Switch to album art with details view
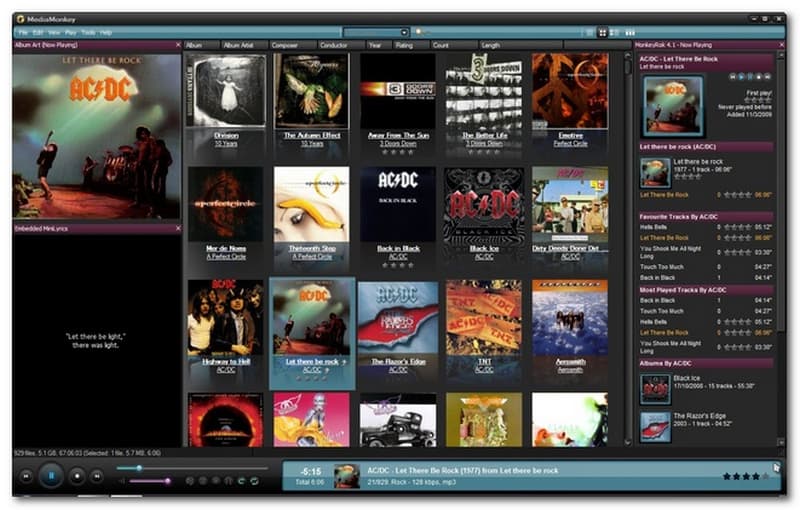800x510 pixels. pos(614,33)
